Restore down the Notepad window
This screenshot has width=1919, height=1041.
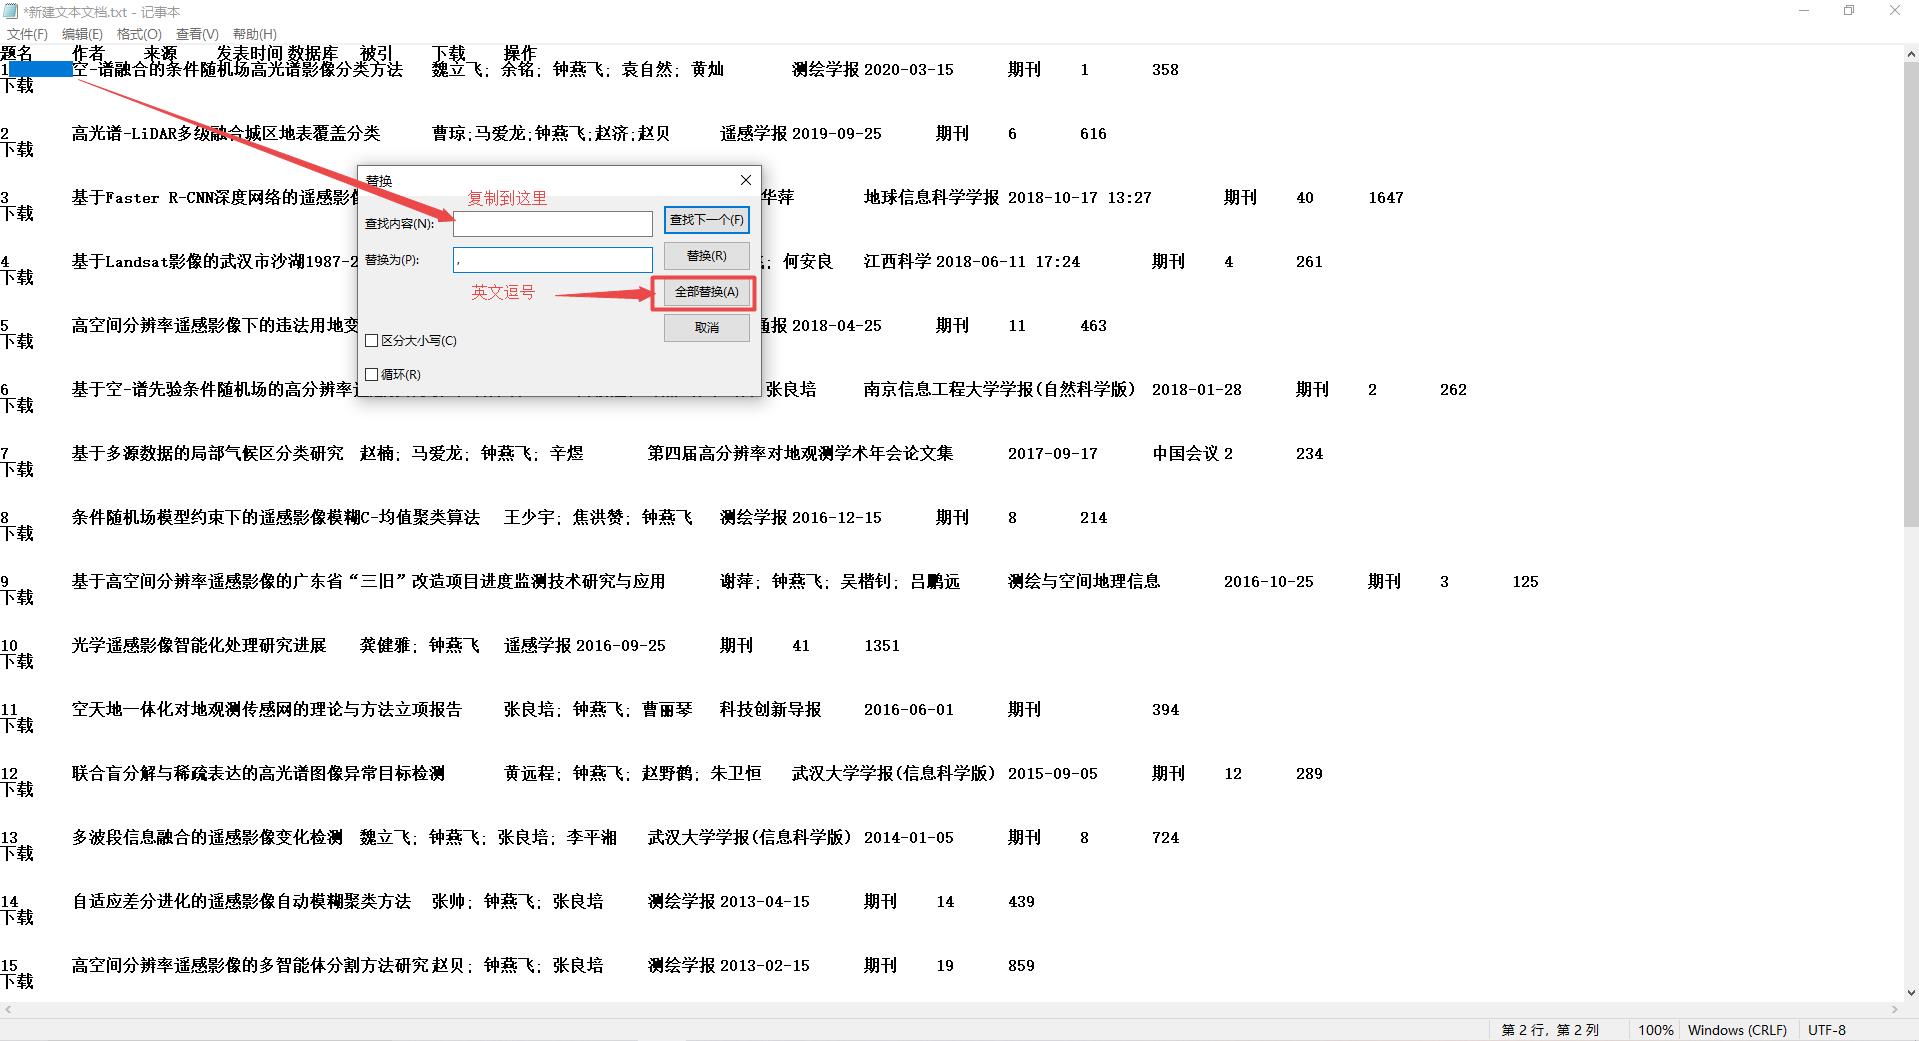(1849, 11)
